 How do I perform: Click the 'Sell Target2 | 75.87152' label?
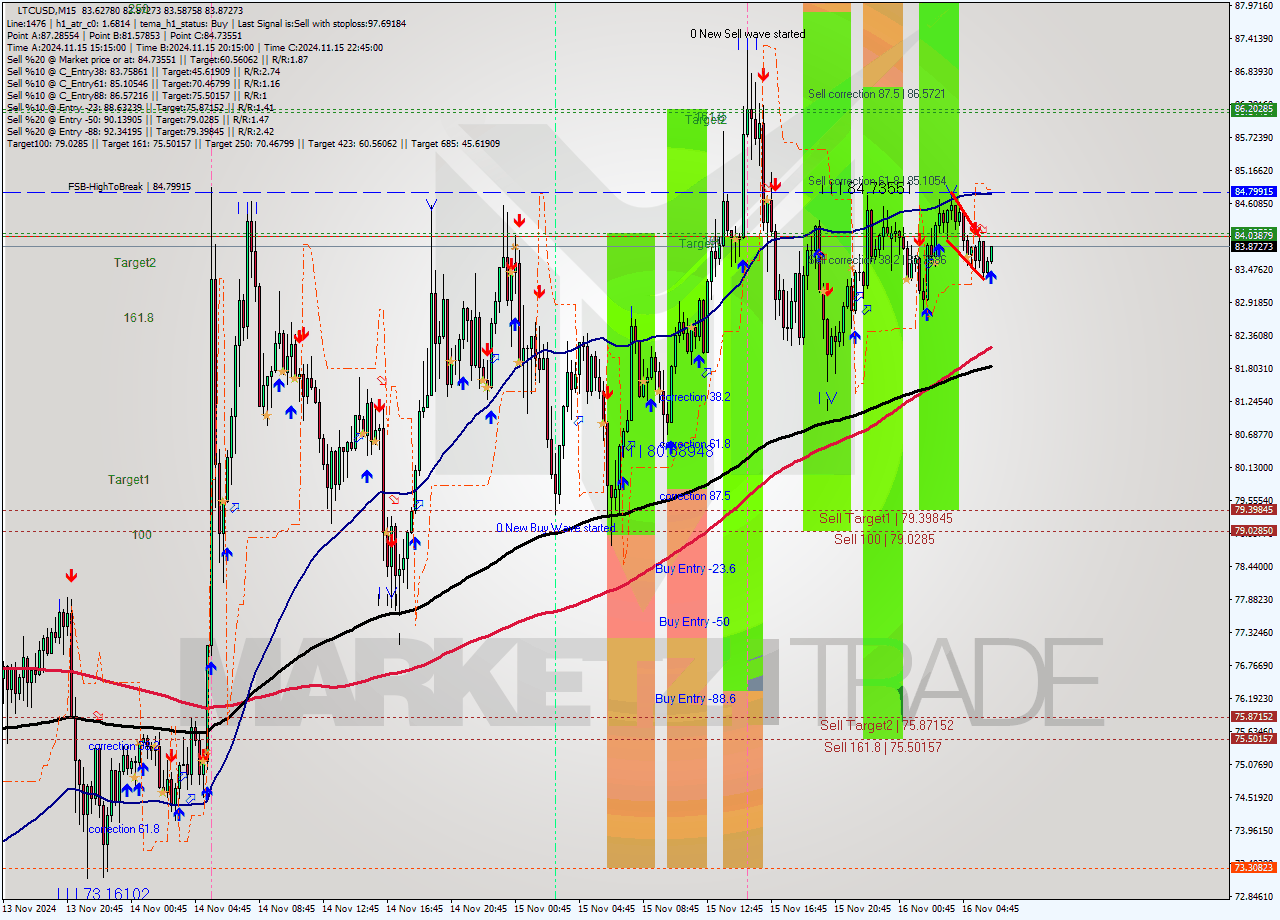[x=886, y=725]
